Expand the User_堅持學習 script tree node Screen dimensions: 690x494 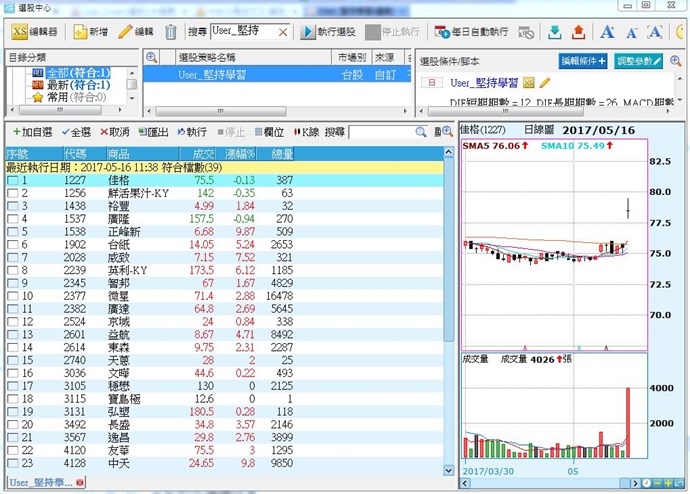point(431,83)
